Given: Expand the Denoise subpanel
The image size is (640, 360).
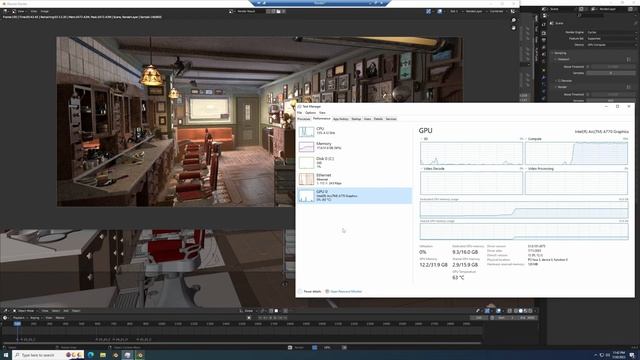Looking at the screenshot, I should point(563,81).
